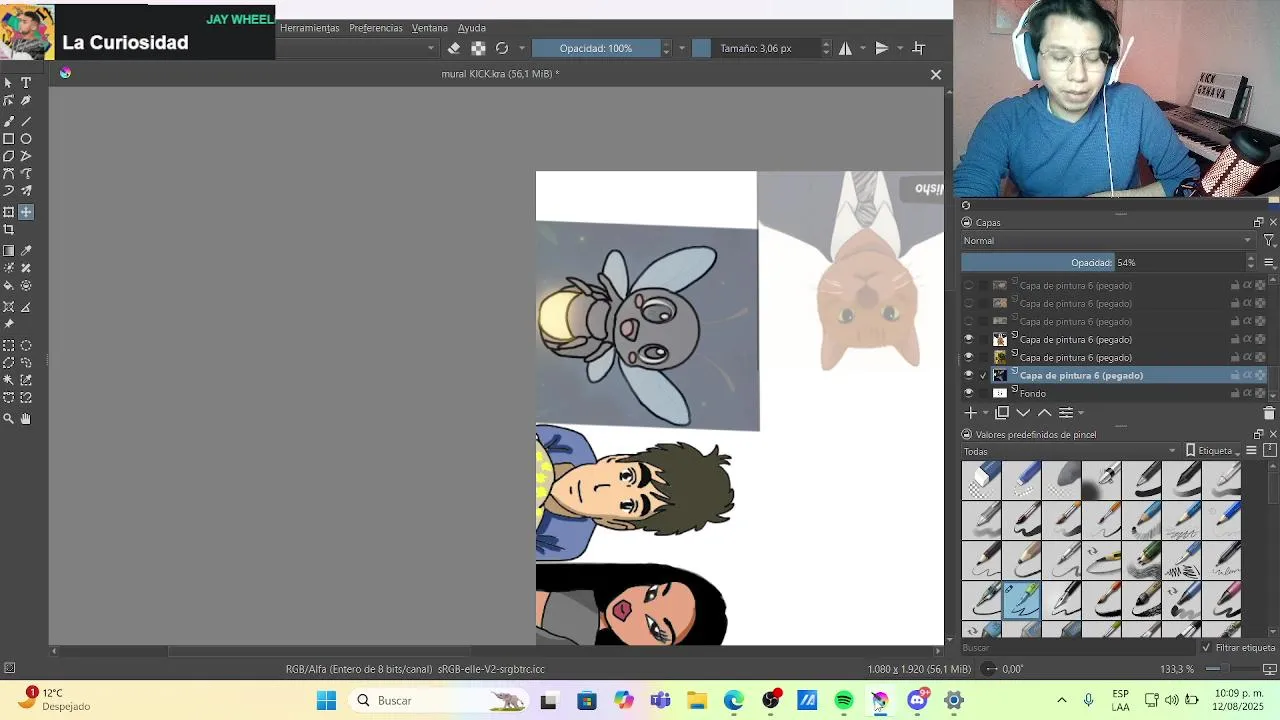
Task: Open the Etiqueta dropdown
Action: 1215,451
